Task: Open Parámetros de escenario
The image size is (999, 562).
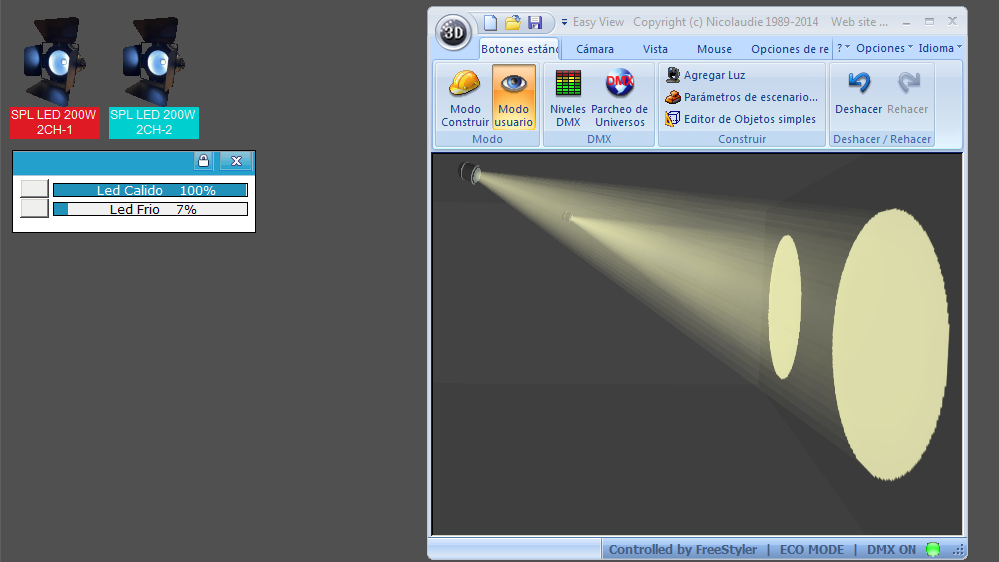Action: pyautogui.click(x=741, y=97)
